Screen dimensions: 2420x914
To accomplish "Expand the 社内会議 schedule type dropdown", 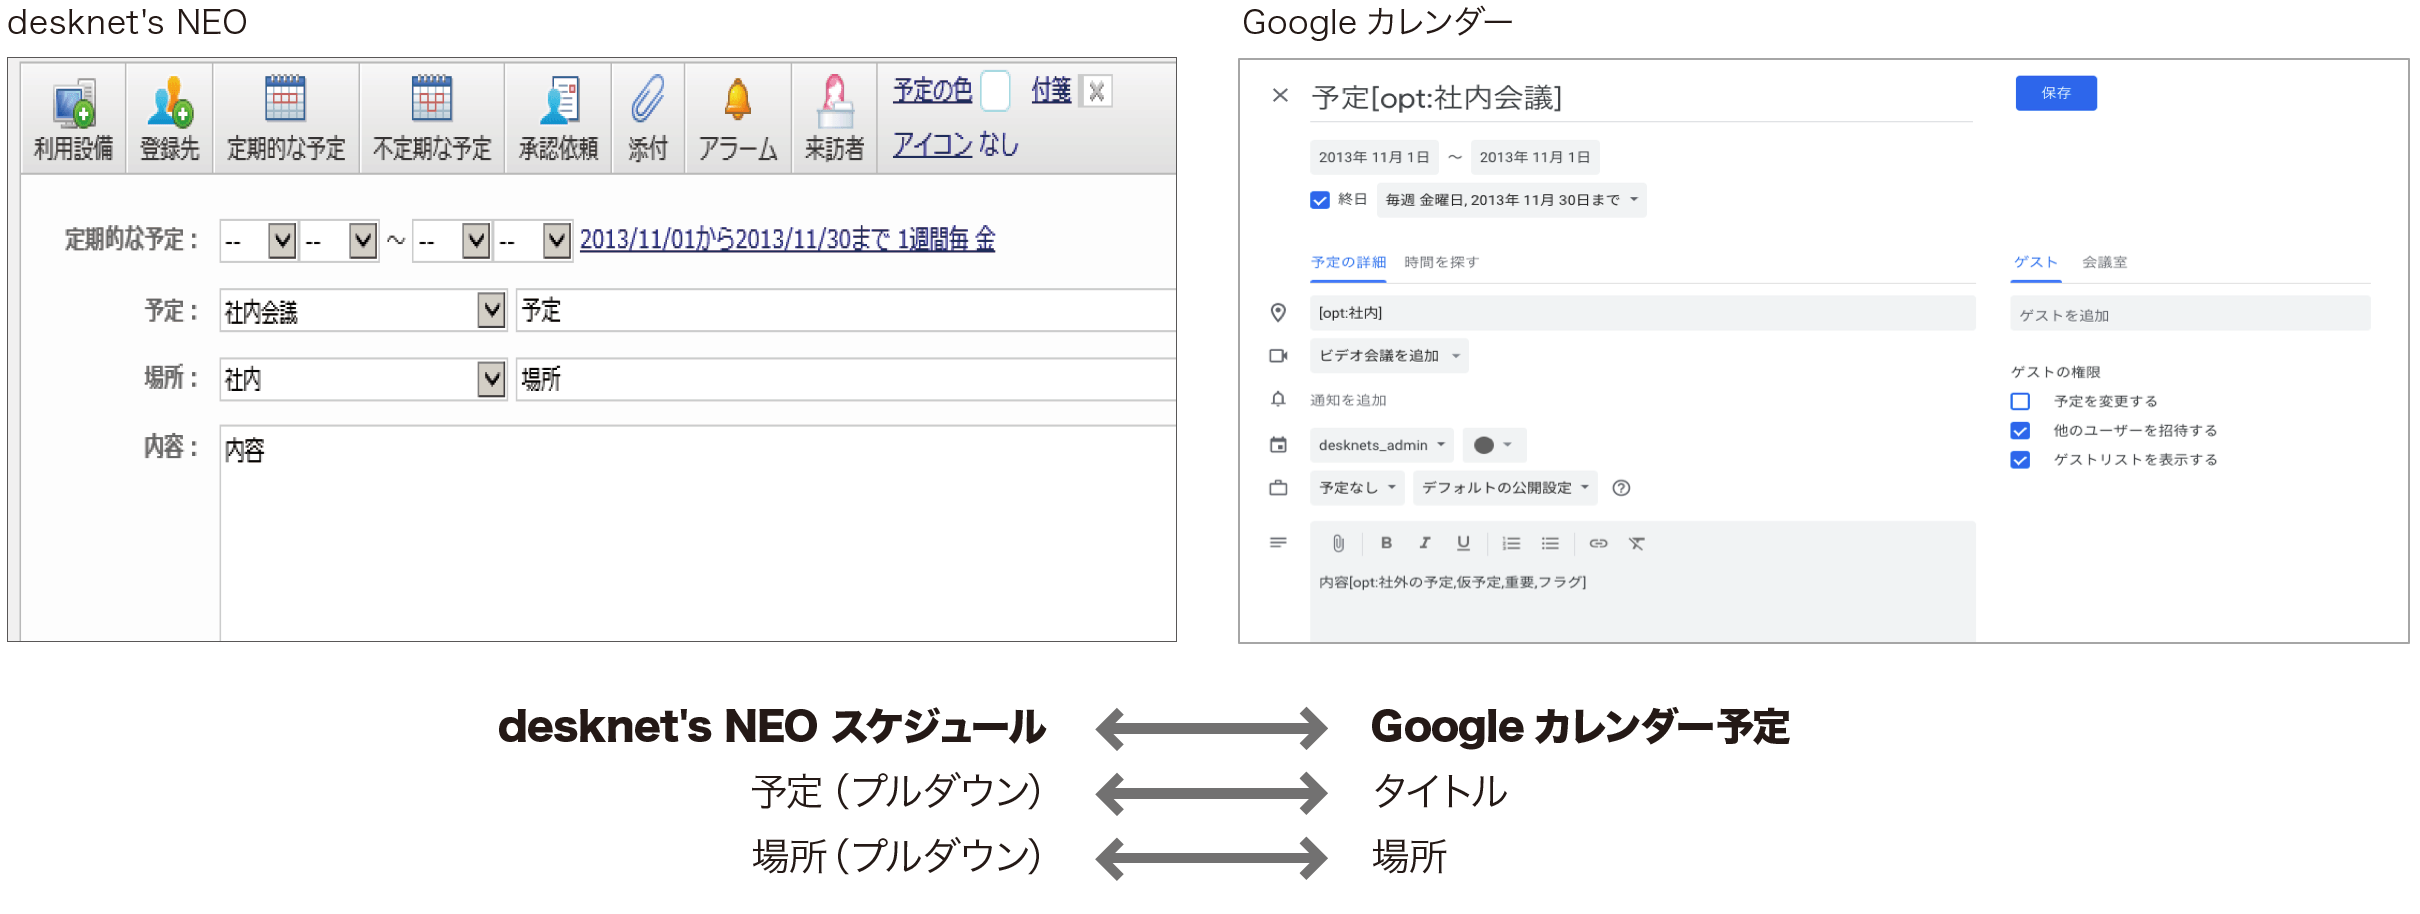I will (490, 311).
